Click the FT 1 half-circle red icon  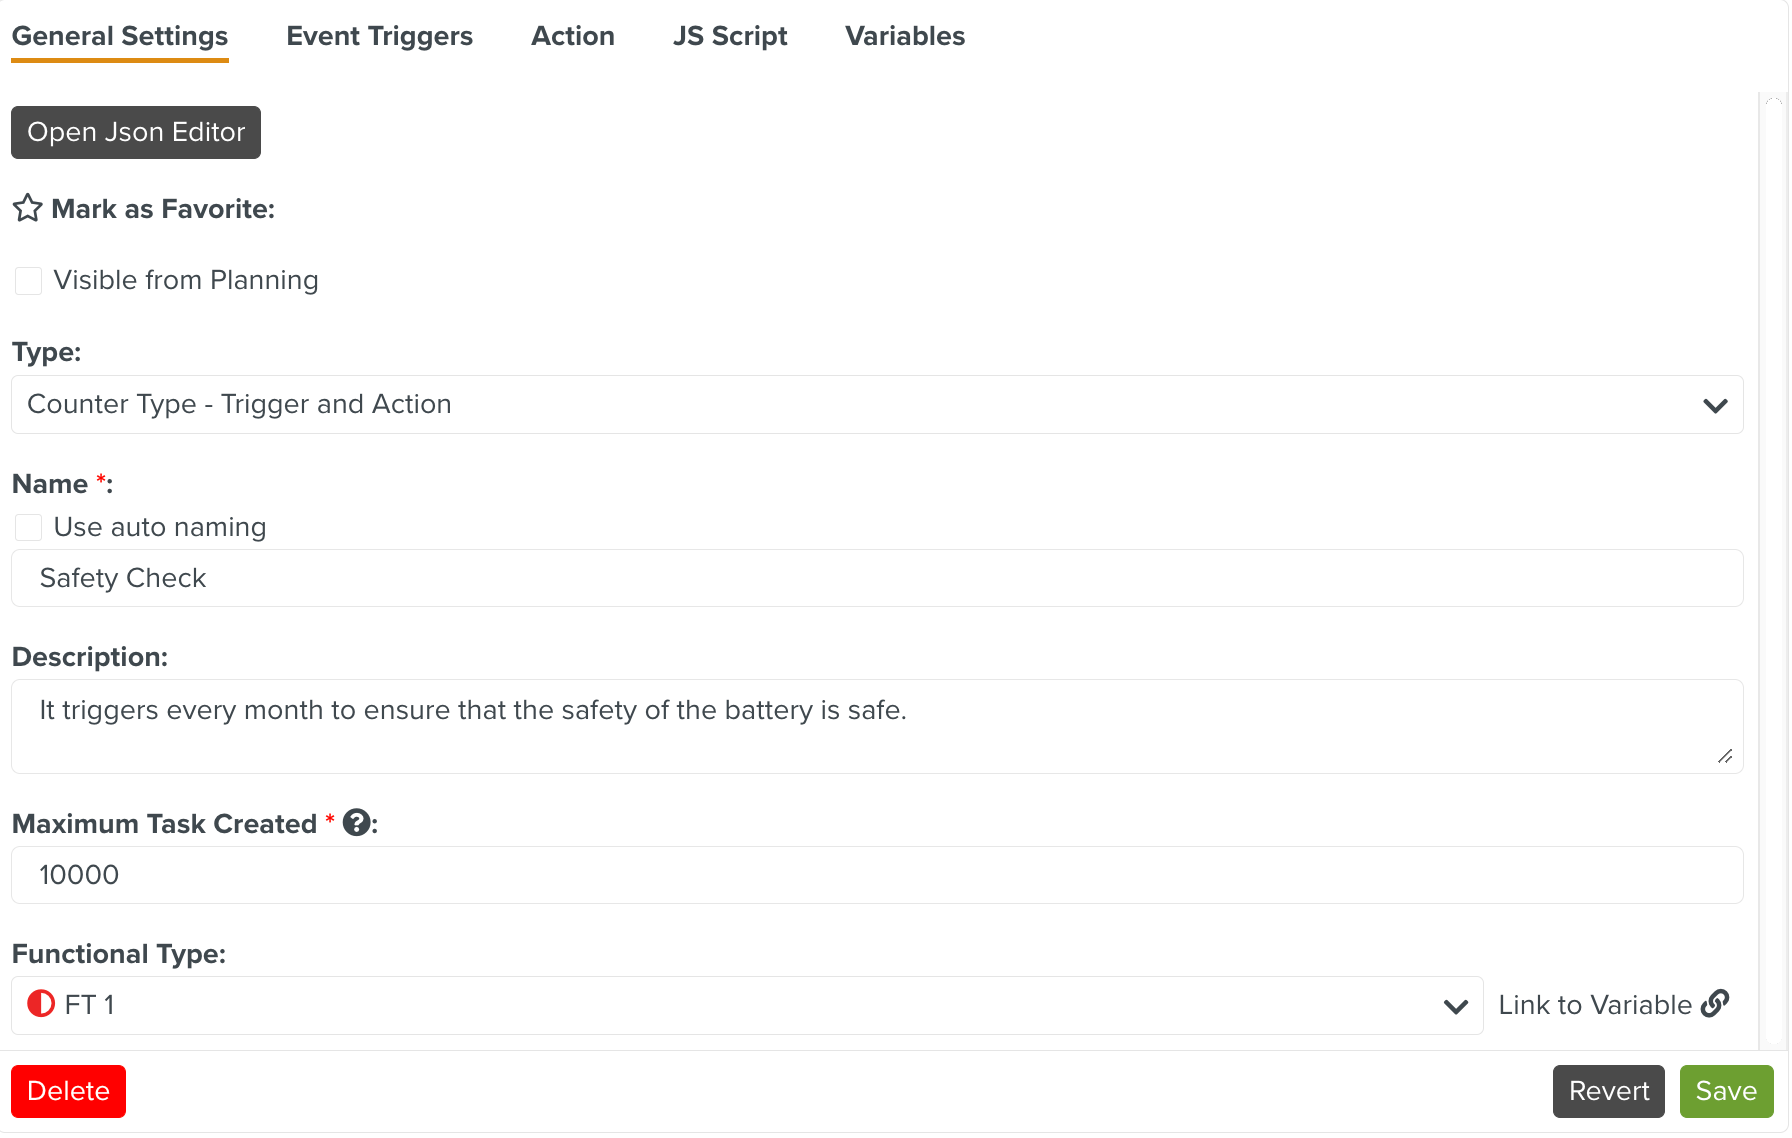tap(41, 1004)
